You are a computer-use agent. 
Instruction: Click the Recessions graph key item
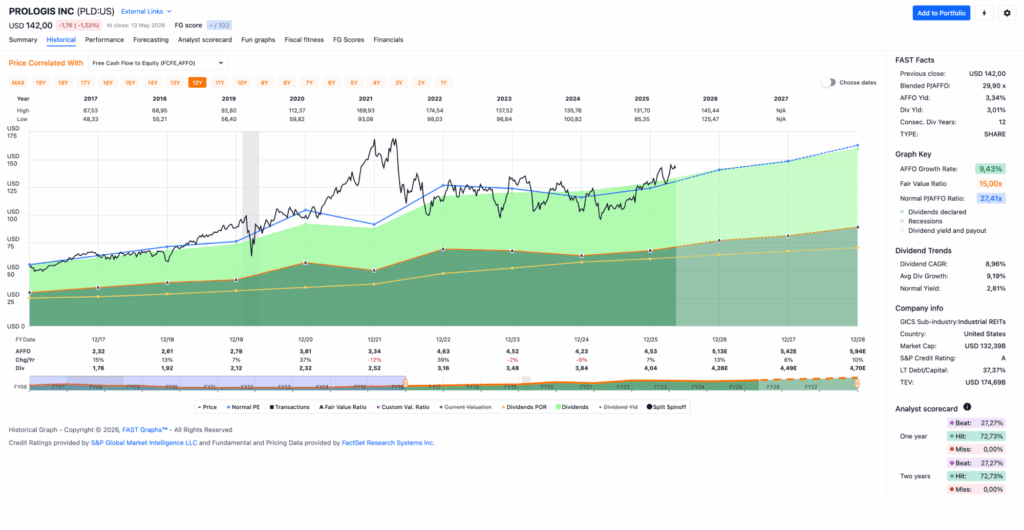920,221
